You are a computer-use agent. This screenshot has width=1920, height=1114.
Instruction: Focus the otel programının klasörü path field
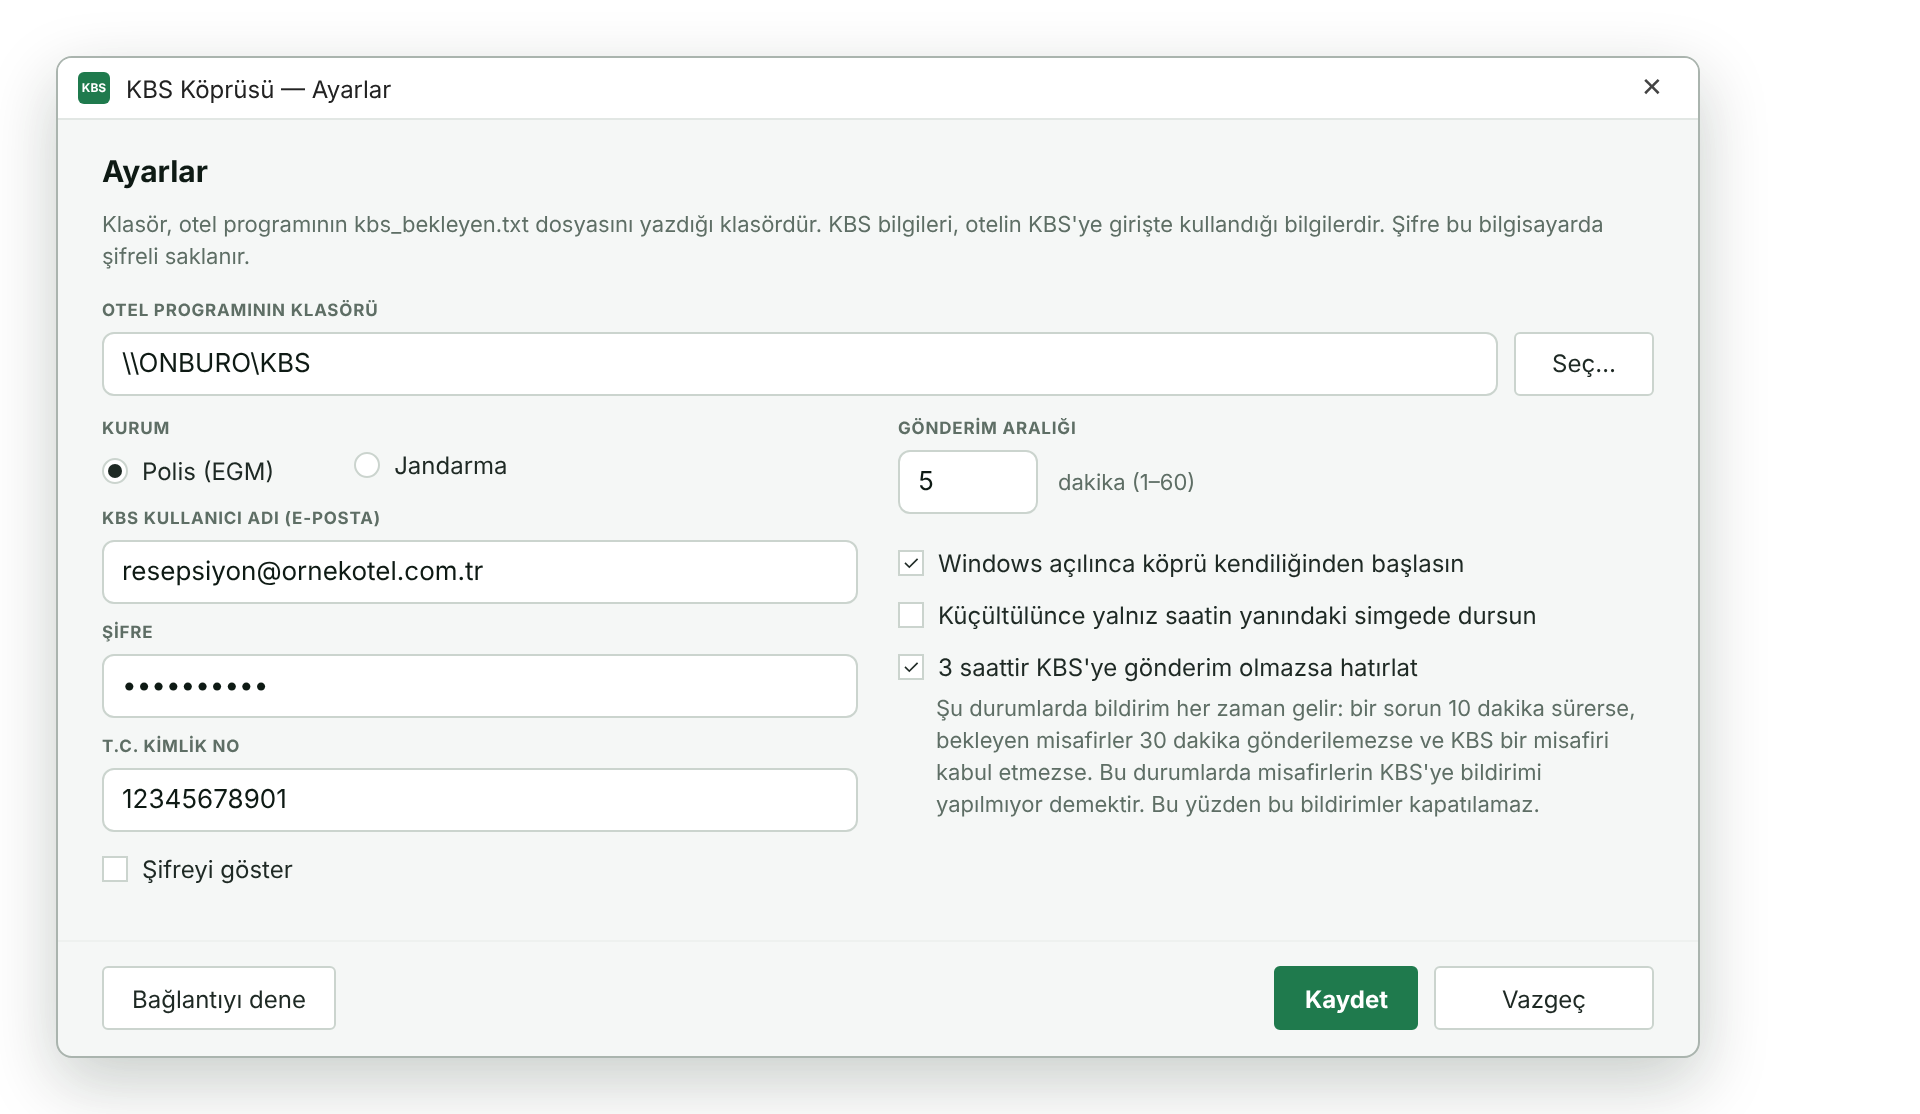click(800, 364)
